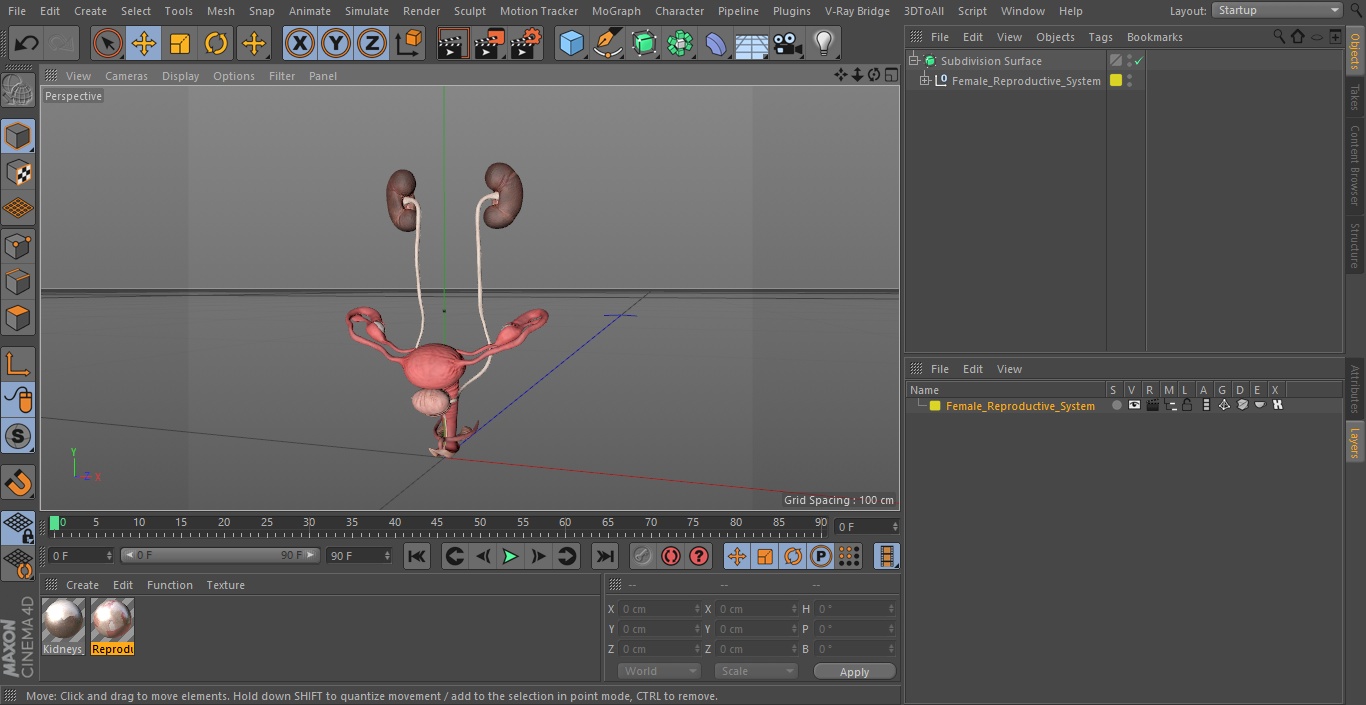Select the Reprodu material thumbnail
1366x705 pixels.
pyautogui.click(x=112, y=626)
